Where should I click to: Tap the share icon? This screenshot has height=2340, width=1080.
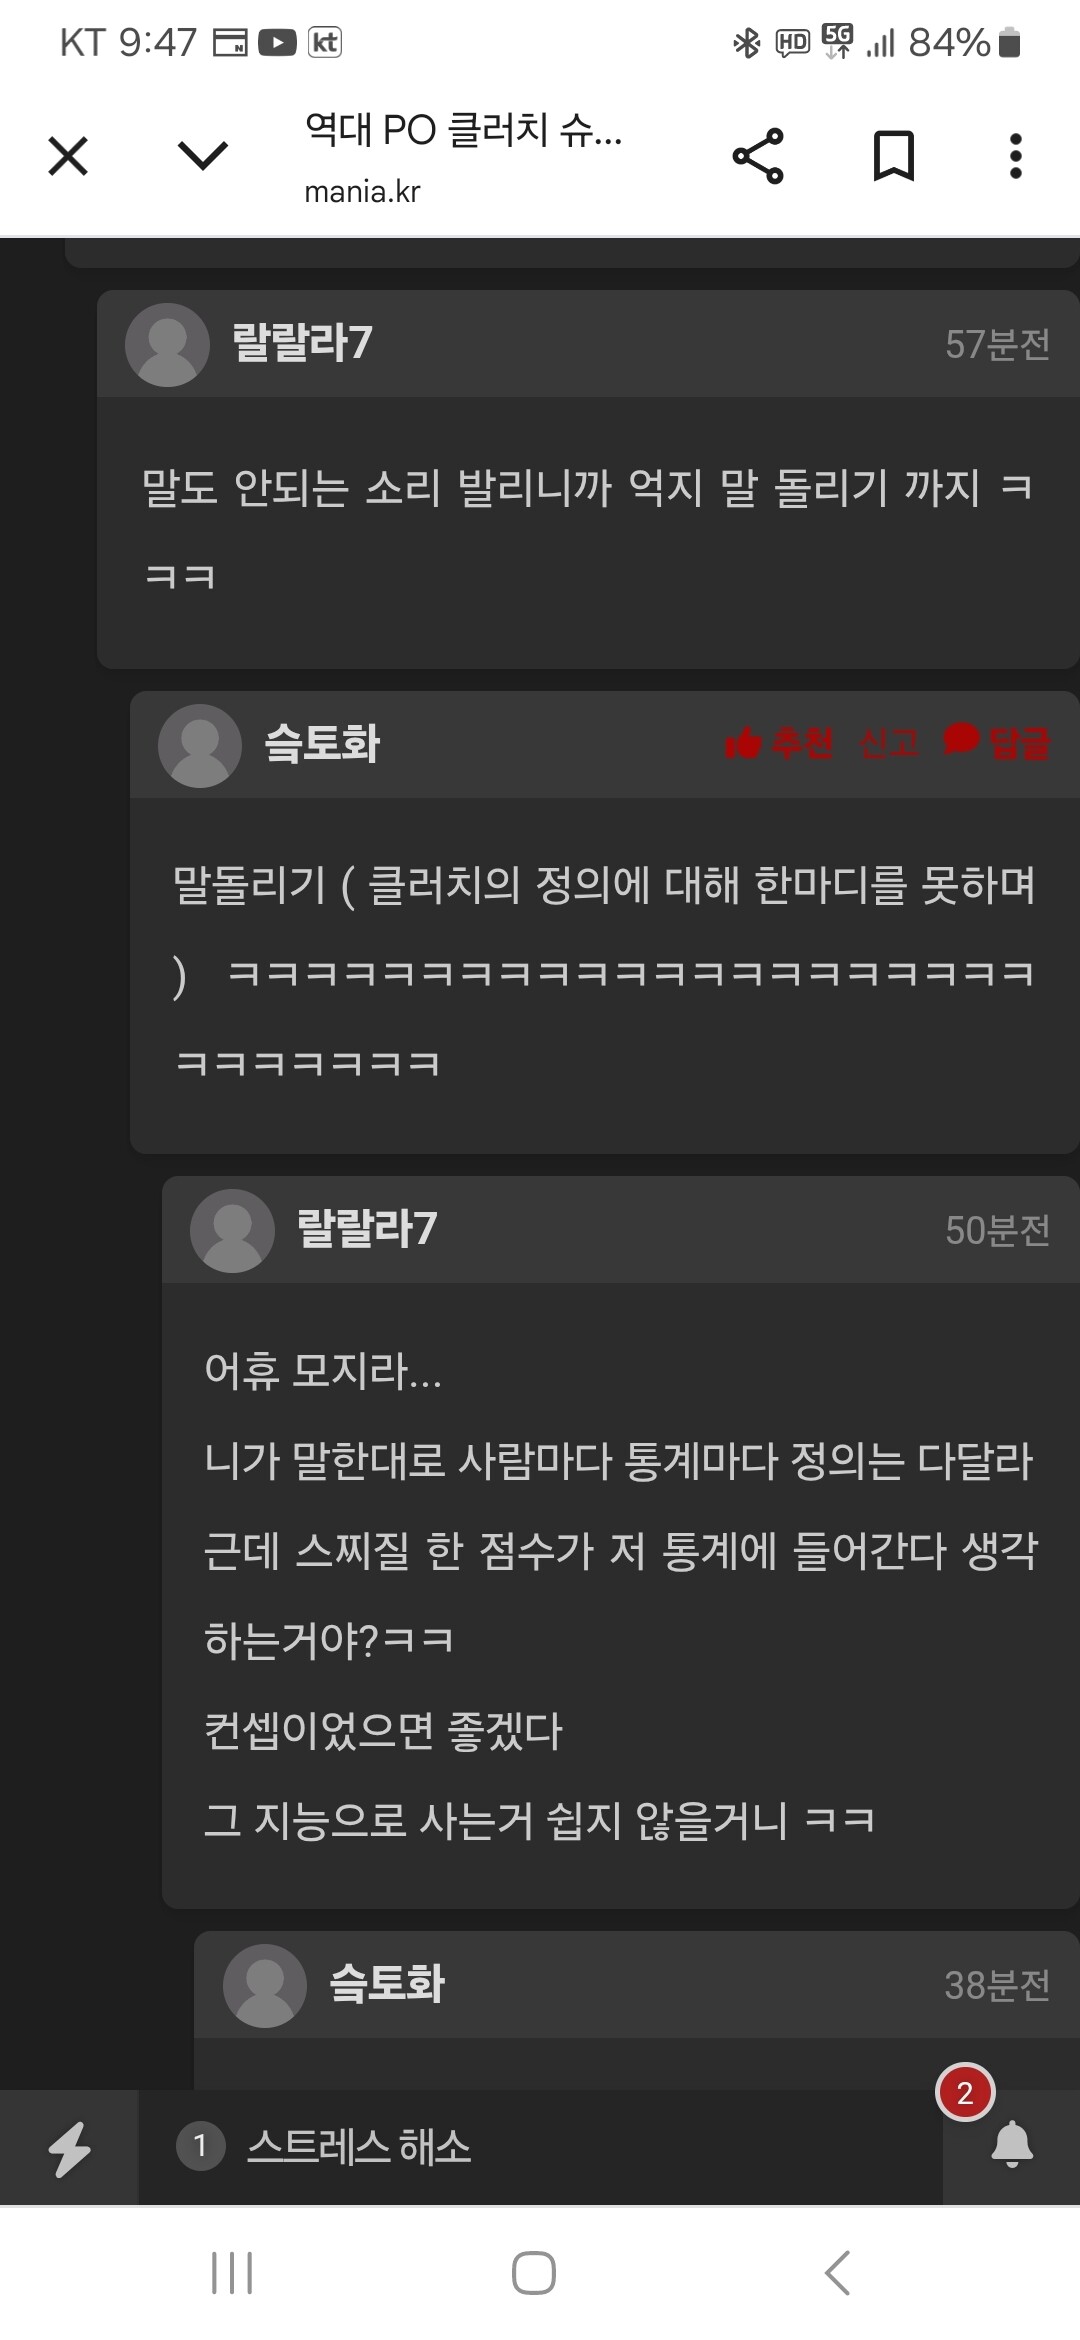(x=758, y=156)
